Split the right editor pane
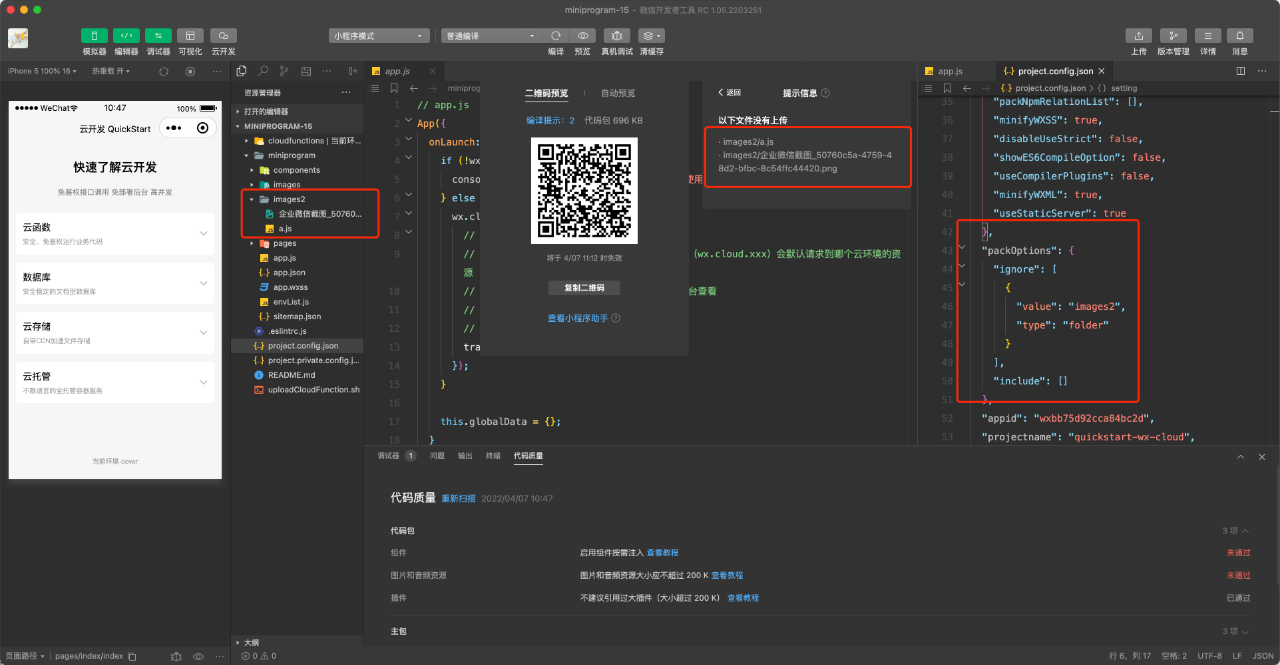 [1241, 71]
